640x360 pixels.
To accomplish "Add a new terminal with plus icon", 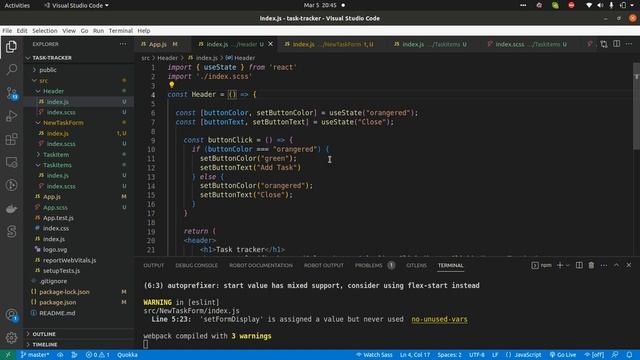I will coord(560,265).
